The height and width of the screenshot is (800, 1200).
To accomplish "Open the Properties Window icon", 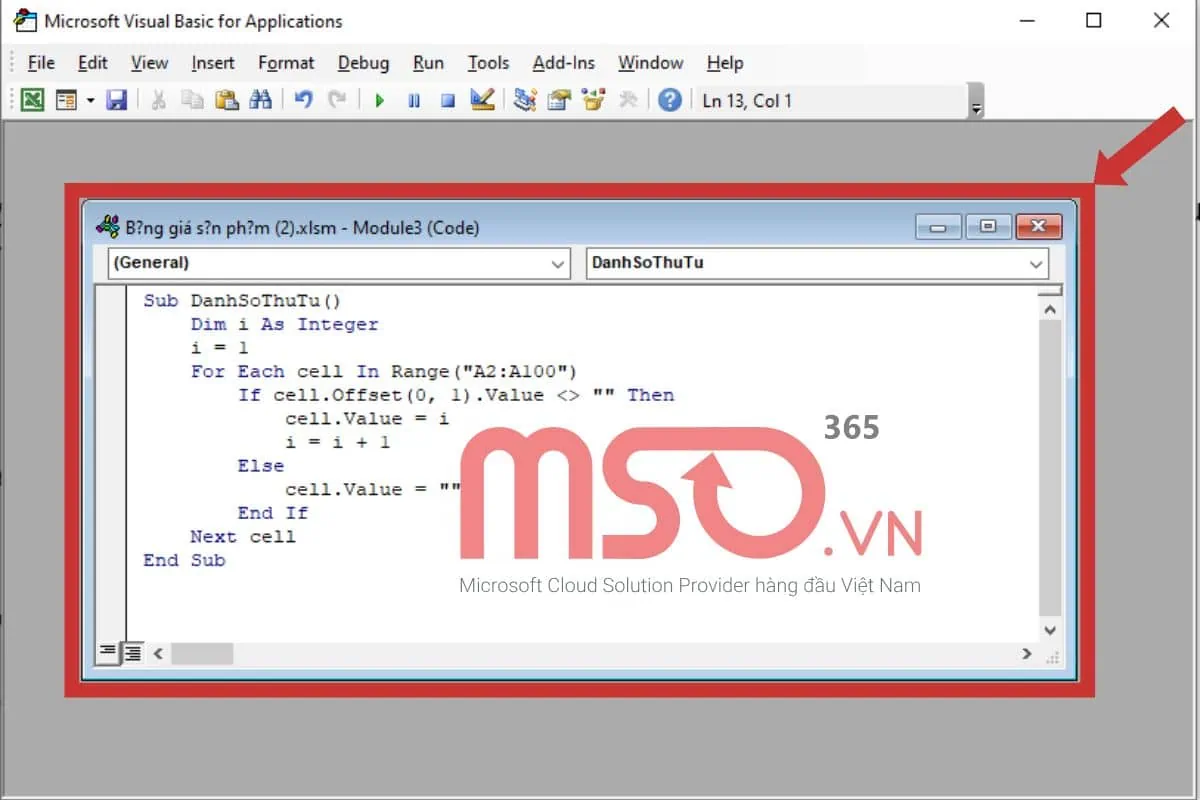I will tap(560, 100).
